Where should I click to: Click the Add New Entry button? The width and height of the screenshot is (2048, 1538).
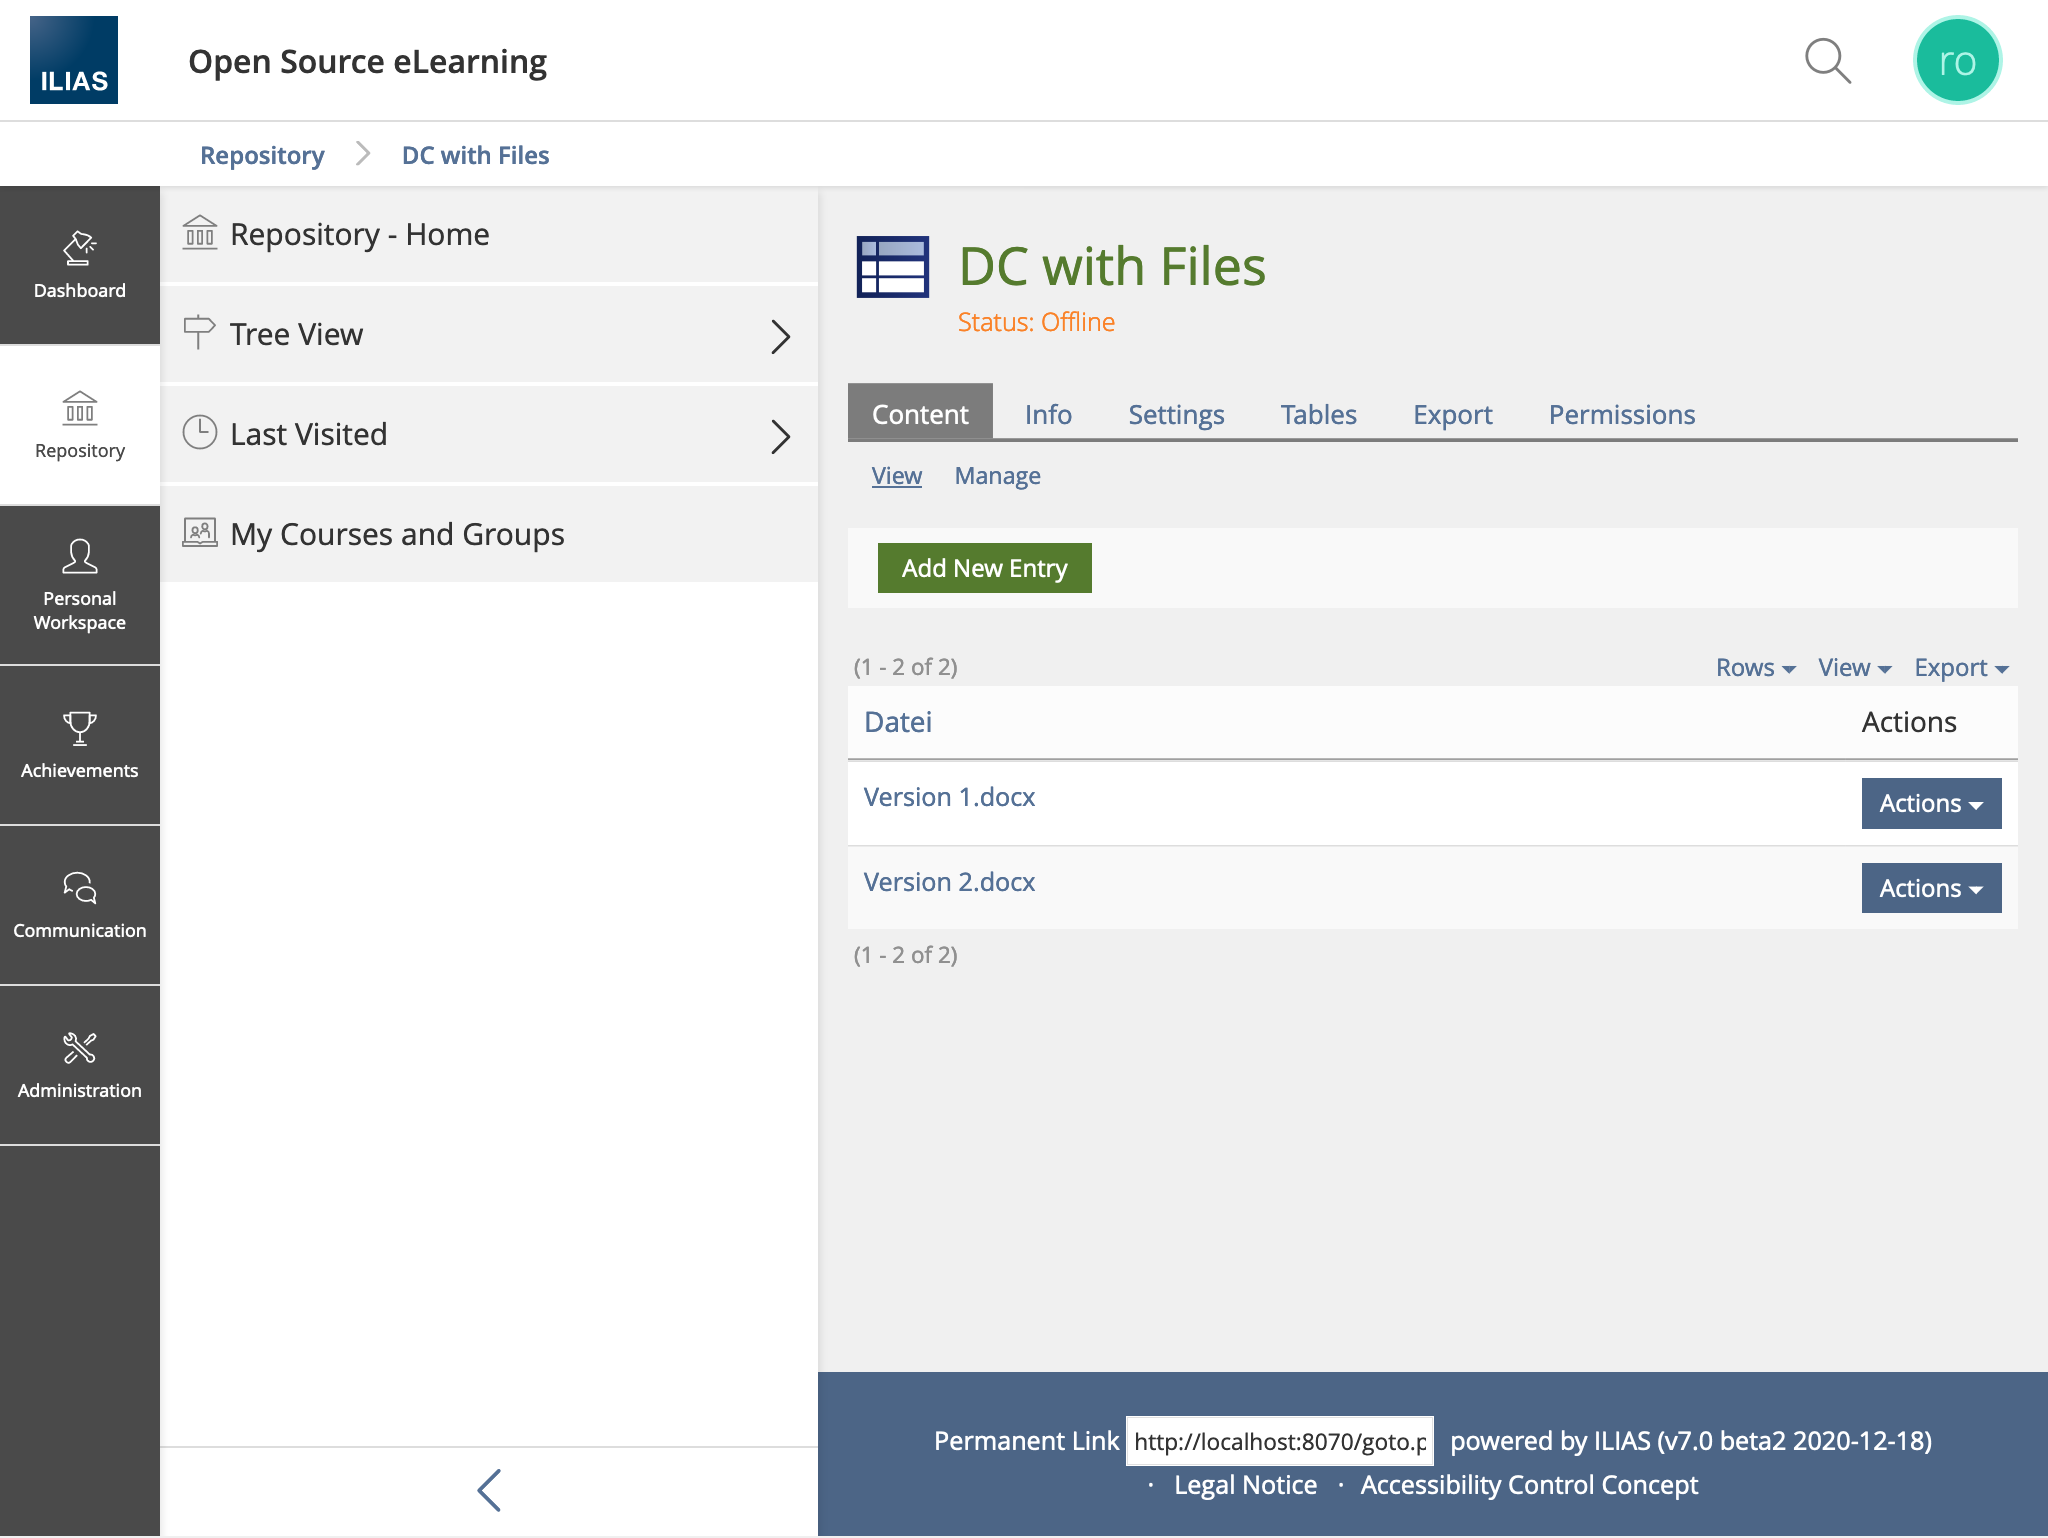pyautogui.click(x=984, y=568)
